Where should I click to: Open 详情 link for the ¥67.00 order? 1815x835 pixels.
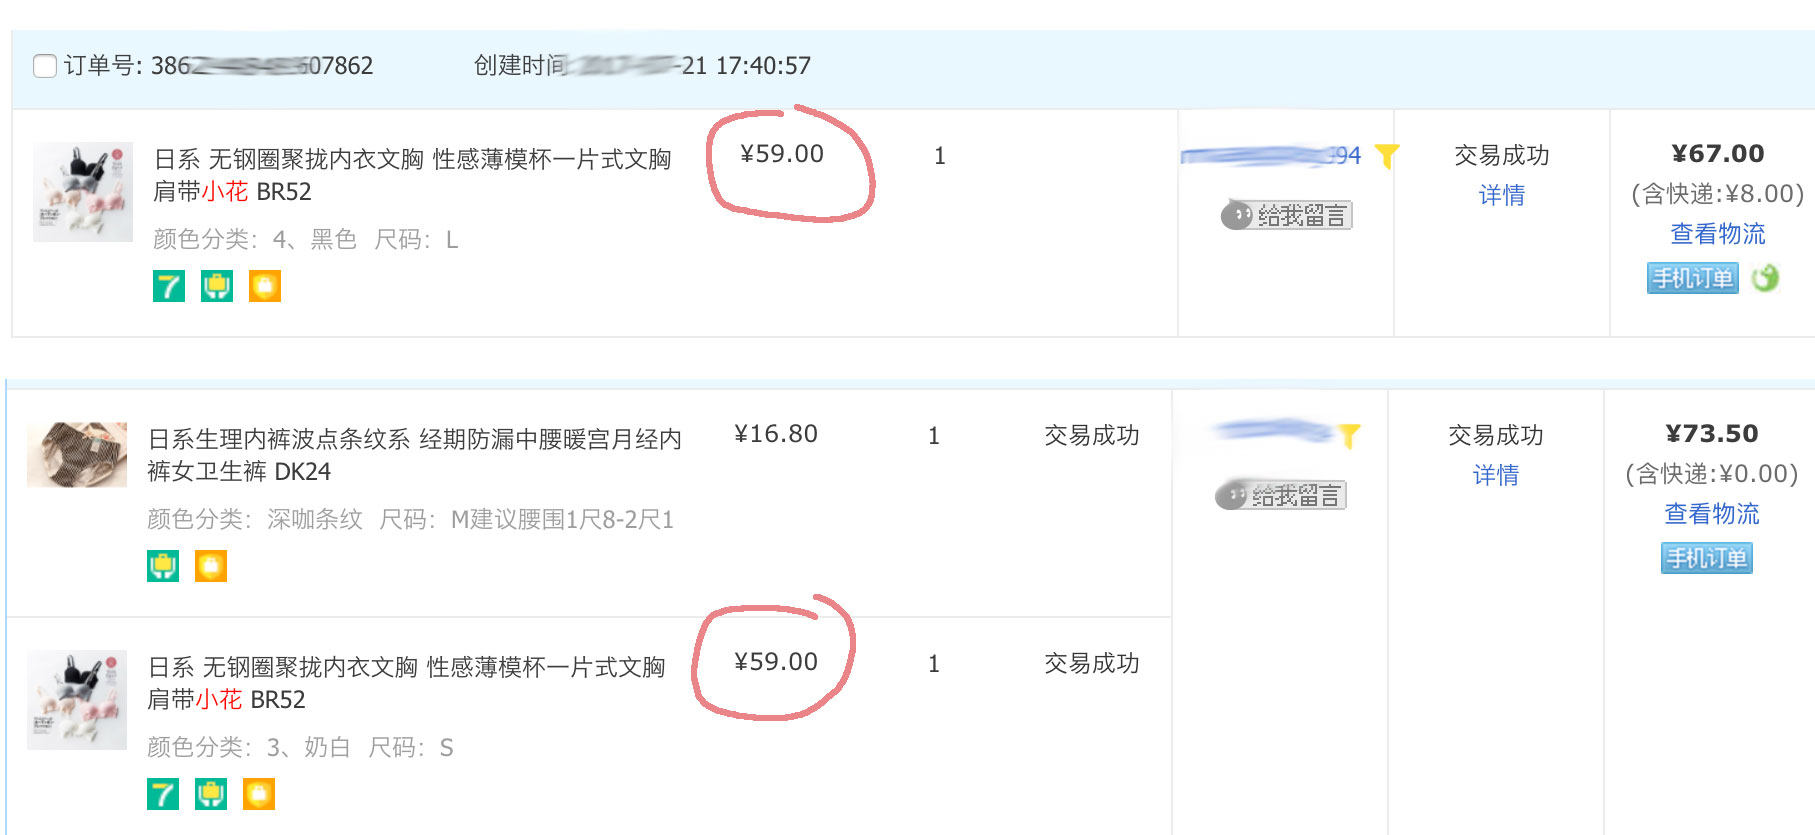(x=1501, y=195)
